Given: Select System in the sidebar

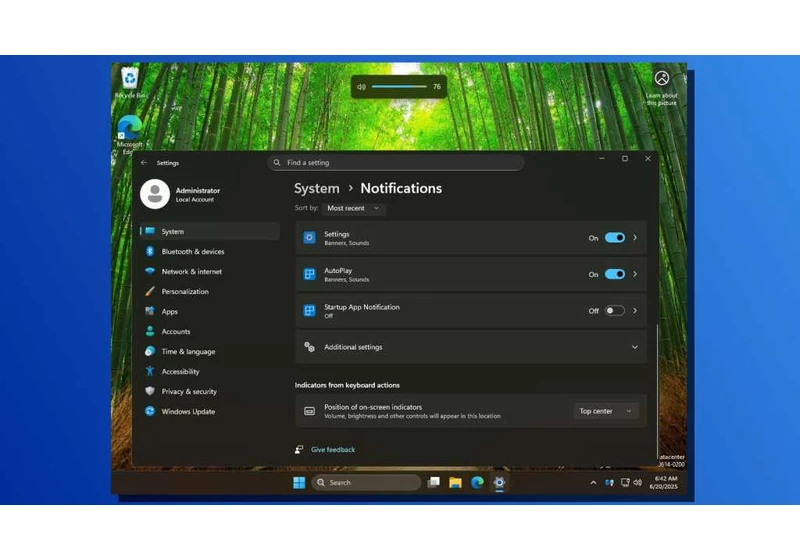Looking at the screenshot, I should (x=210, y=232).
